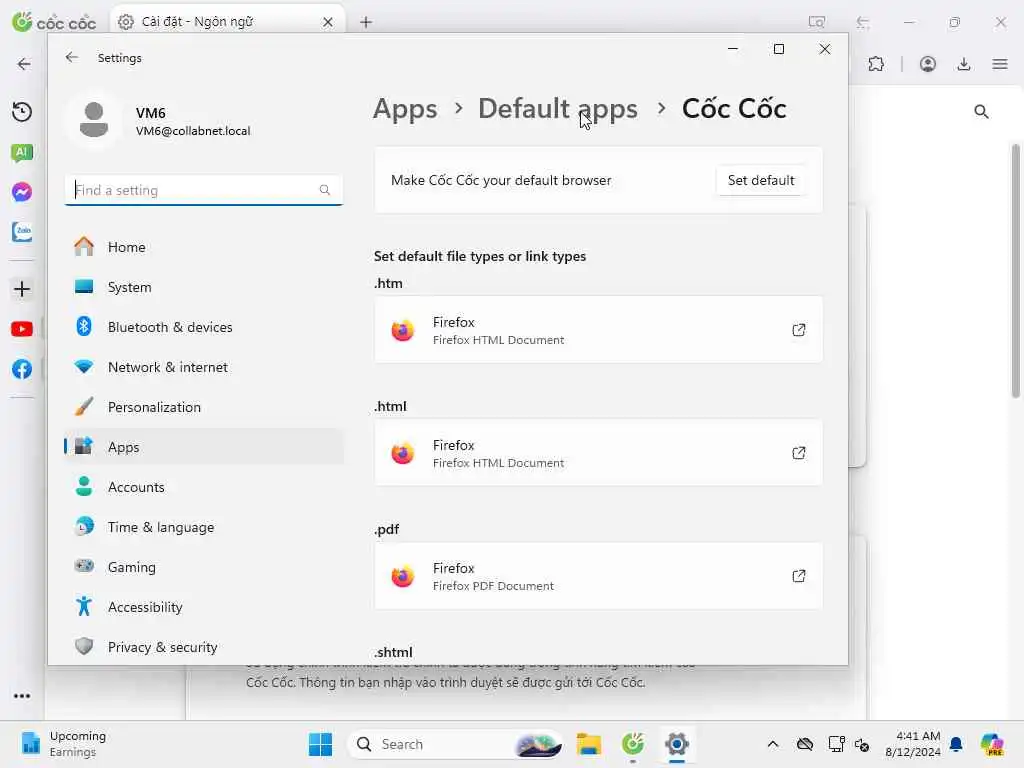
Task: Select System in Settings navigation
Action: [x=204, y=287]
